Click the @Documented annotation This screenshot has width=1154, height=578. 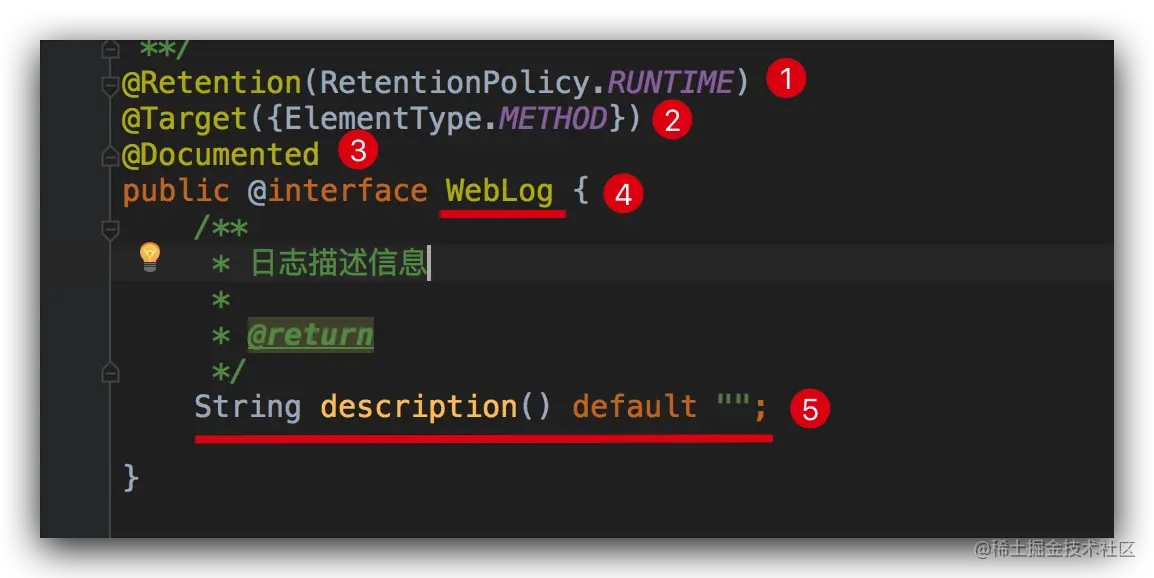[x=220, y=155]
